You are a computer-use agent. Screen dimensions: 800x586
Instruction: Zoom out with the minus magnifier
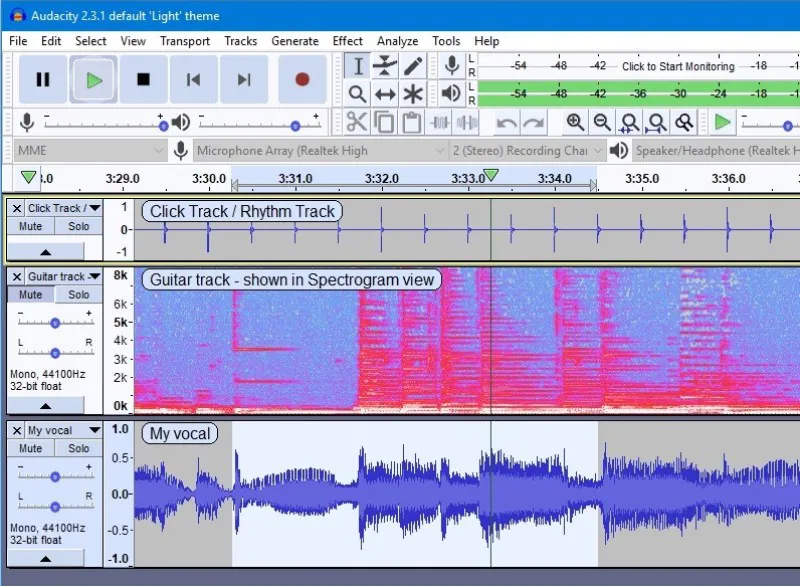pyautogui.click(x=603, y=122)
